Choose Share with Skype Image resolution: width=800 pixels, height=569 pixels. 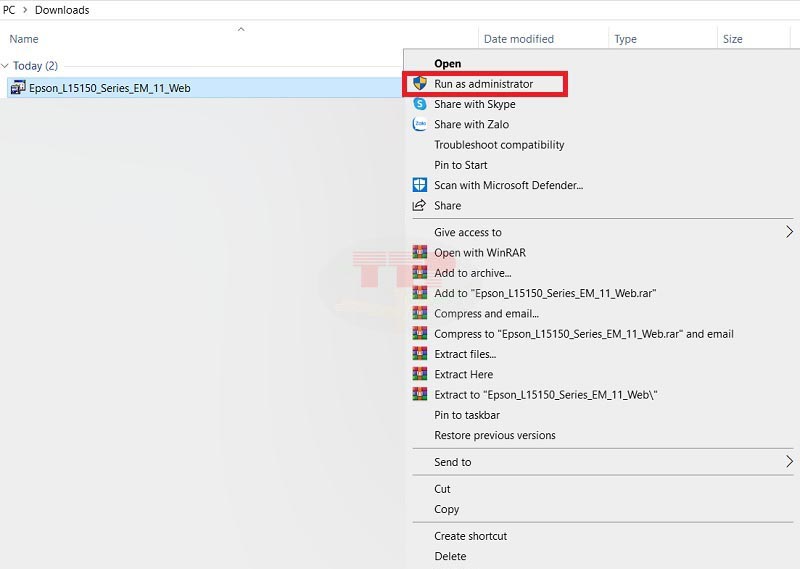click(474, 104)
